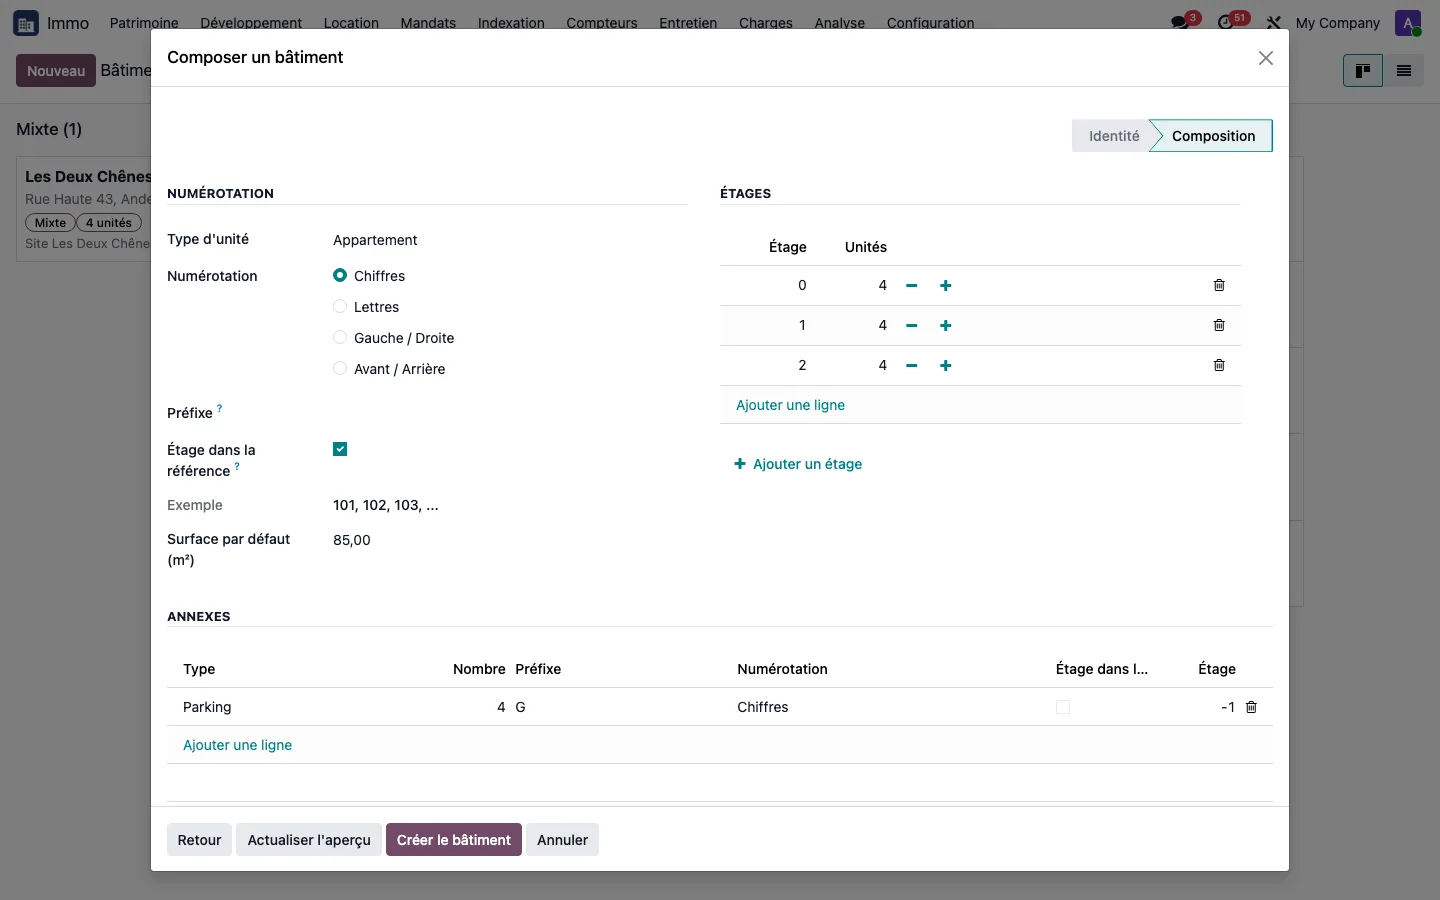The image size is (1440, 900).
Task: Delete the Parking annex row
Action: tap(1251, 707)
